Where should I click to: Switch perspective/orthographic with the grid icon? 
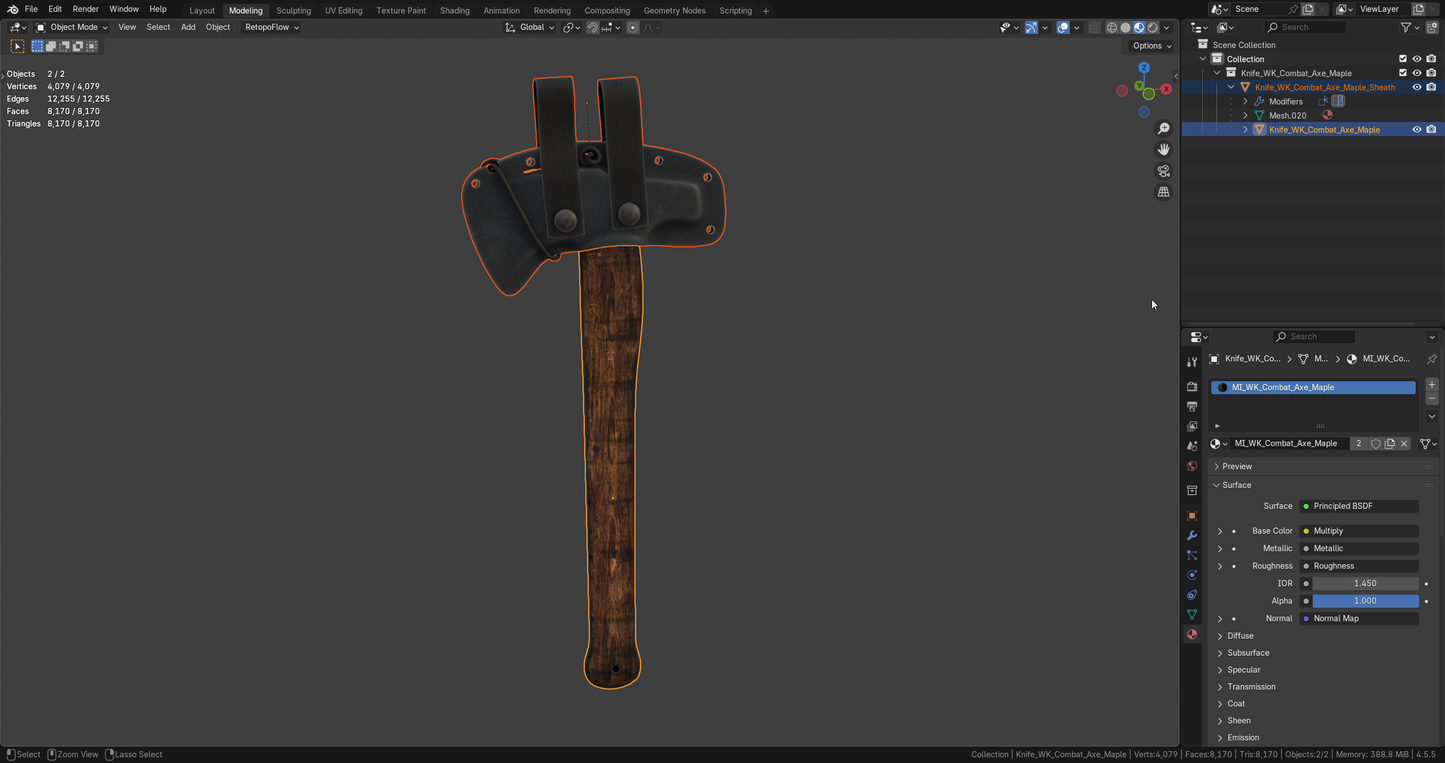click(x=1163, y=192)
